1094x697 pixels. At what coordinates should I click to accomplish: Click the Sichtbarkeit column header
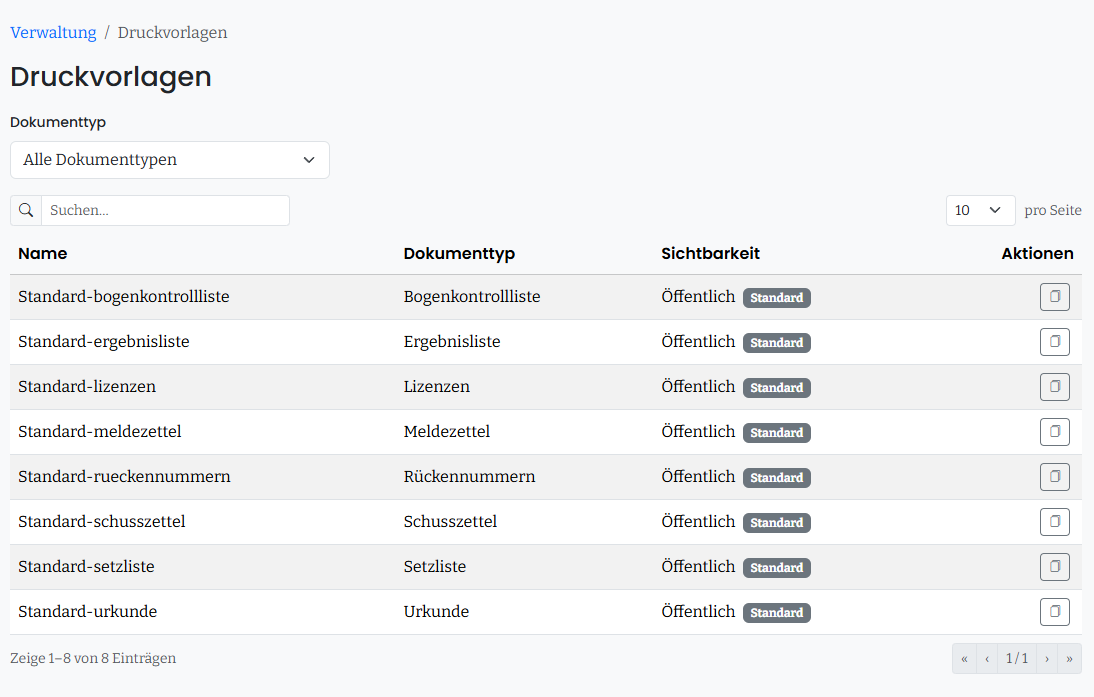(710, 253)
